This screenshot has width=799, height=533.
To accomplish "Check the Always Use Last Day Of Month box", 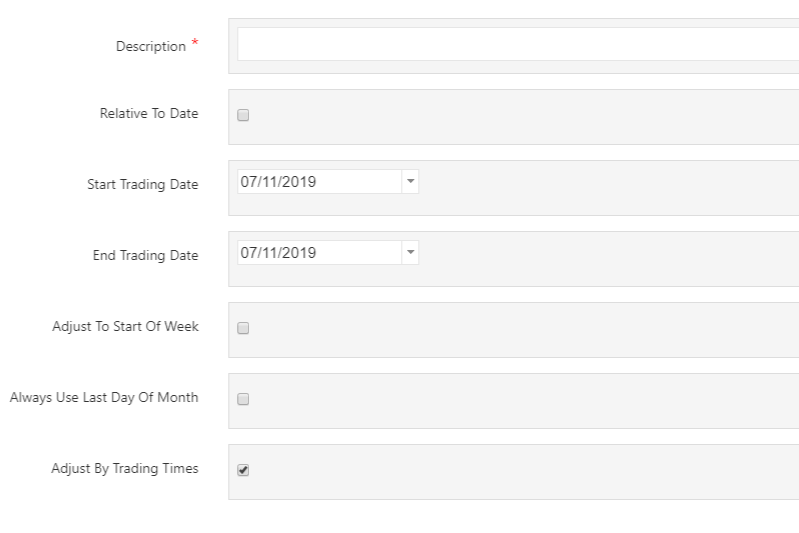I will coord(243,399).
